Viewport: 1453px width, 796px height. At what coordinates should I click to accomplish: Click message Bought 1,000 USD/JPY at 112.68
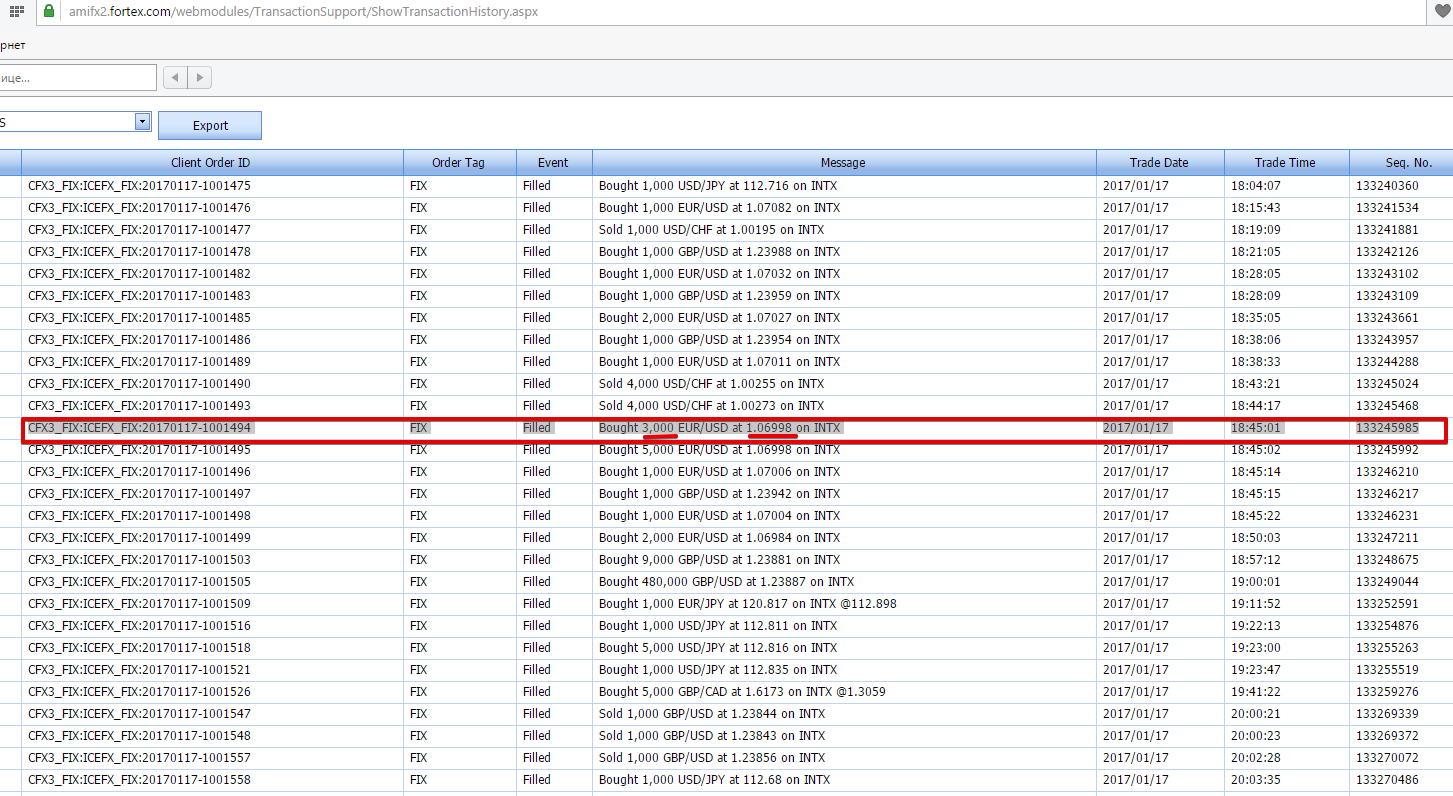714,780
